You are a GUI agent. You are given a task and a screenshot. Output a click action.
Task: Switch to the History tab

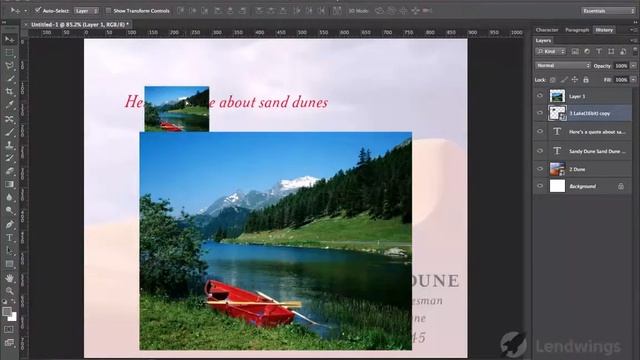[604, 30]
